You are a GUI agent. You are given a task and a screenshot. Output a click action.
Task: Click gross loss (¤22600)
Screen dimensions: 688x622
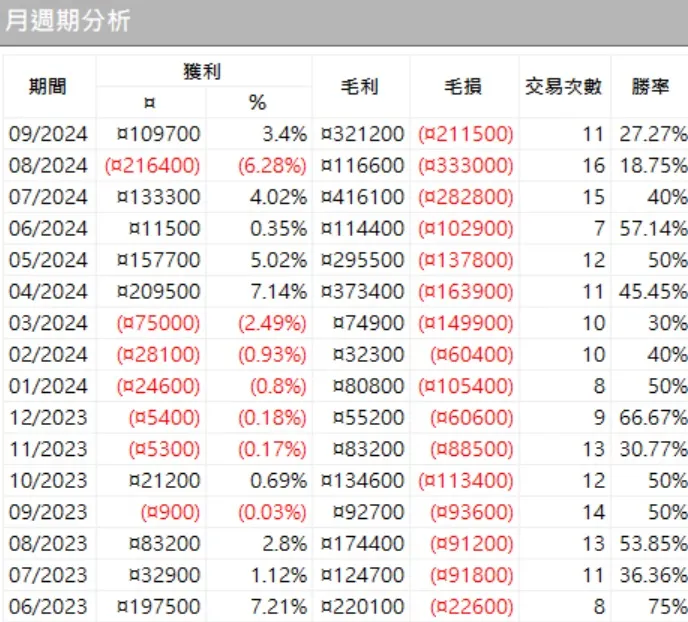click(472, 607)
